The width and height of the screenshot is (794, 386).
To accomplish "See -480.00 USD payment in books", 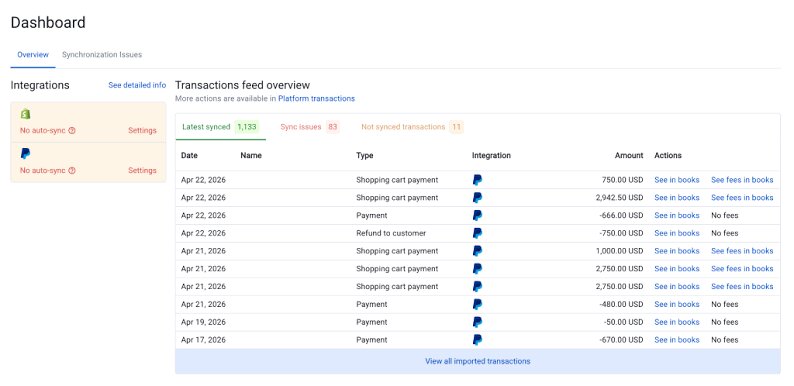I will pos(677,304).
